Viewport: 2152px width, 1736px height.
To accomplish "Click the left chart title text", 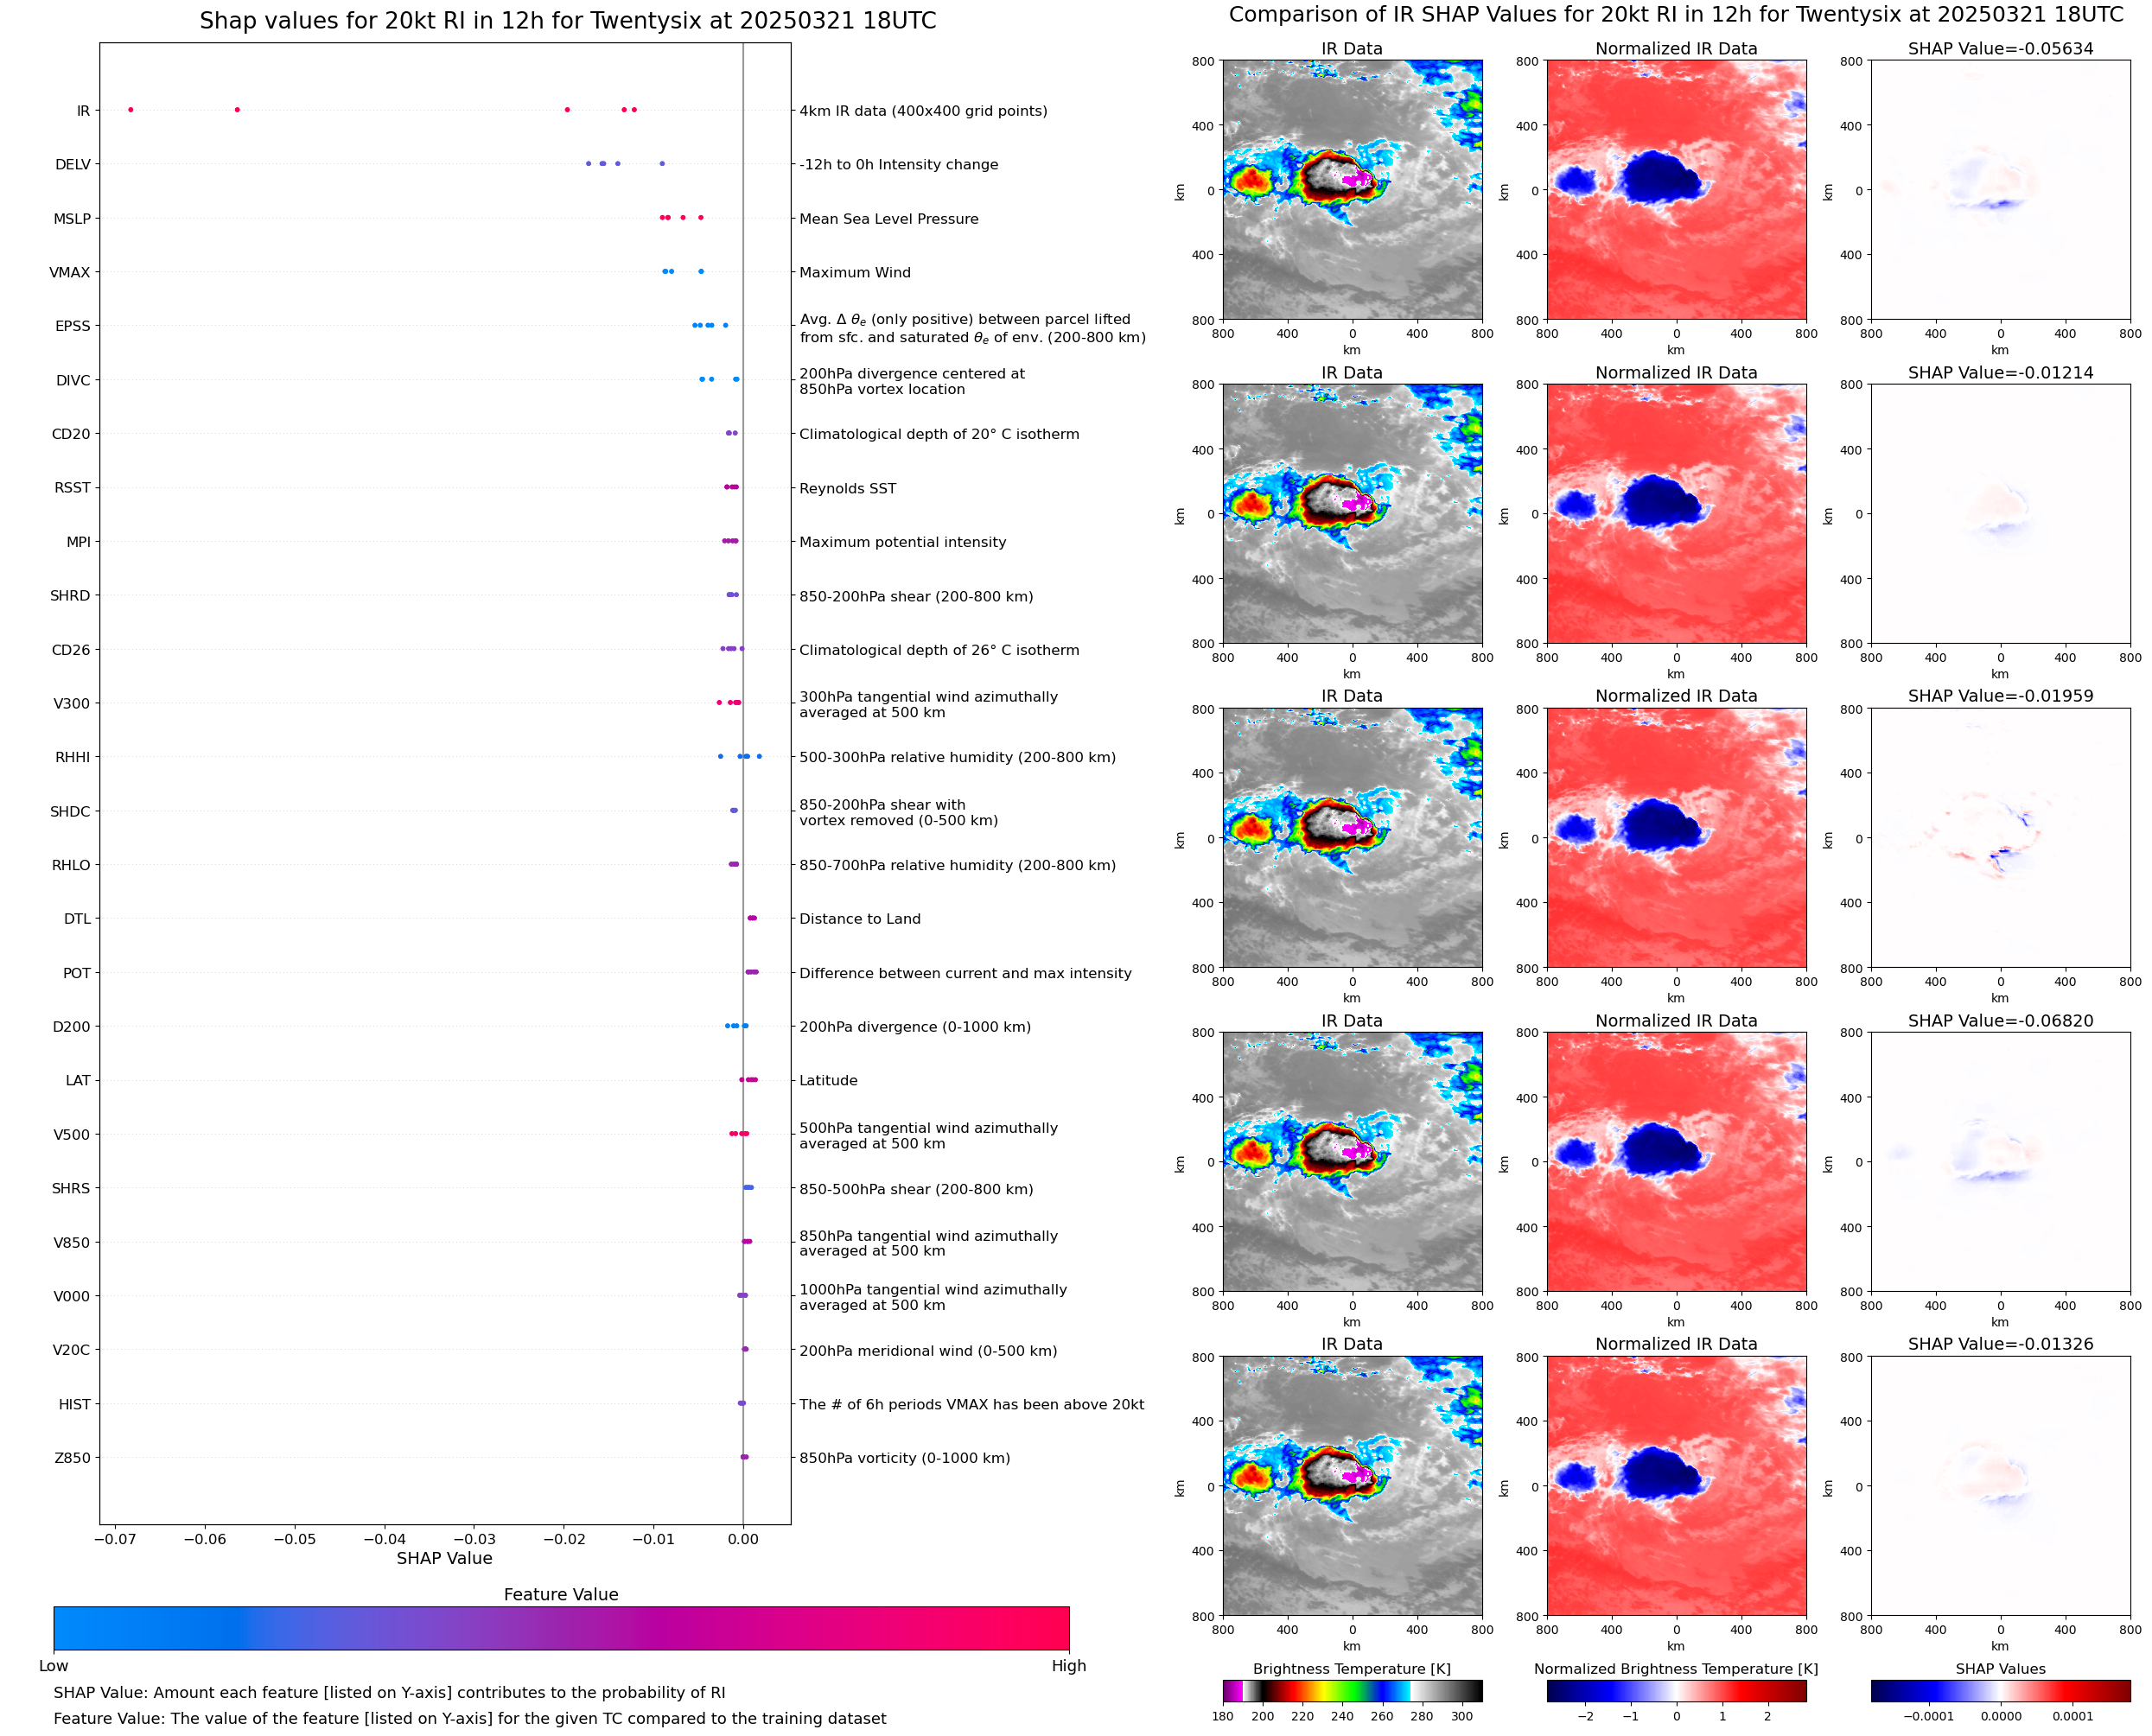I will point(567,21).
